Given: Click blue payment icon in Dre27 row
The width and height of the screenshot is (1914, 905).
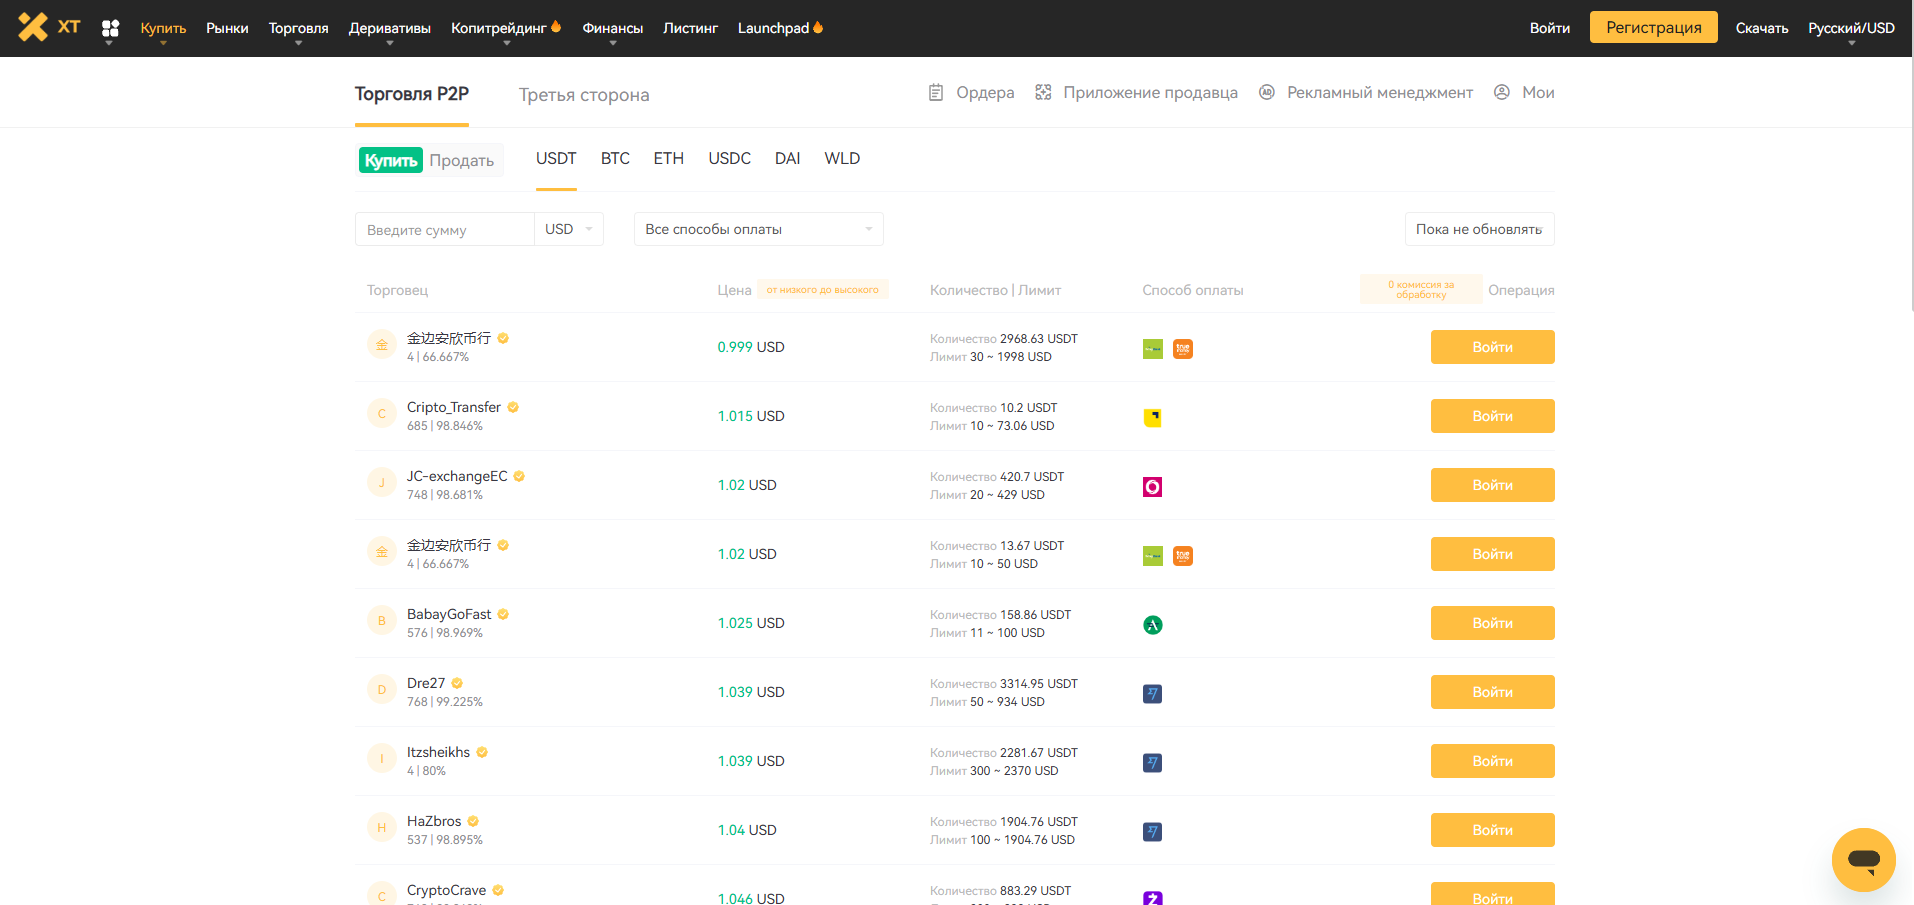Looking at the screenshot, I should 1153,694.
